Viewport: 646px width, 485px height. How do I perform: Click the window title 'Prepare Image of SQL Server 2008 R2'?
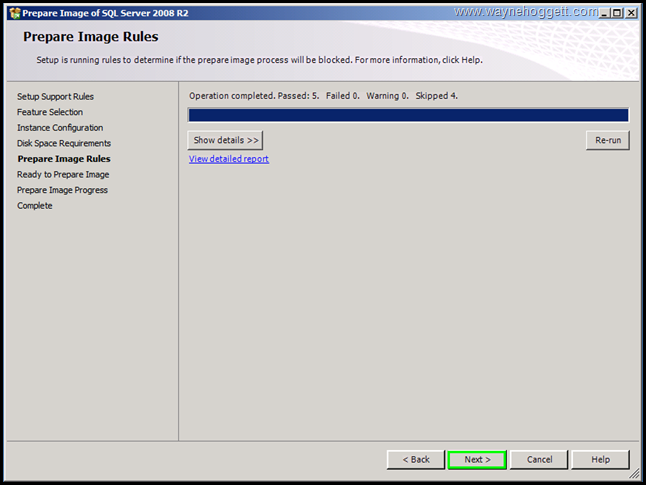105,13
